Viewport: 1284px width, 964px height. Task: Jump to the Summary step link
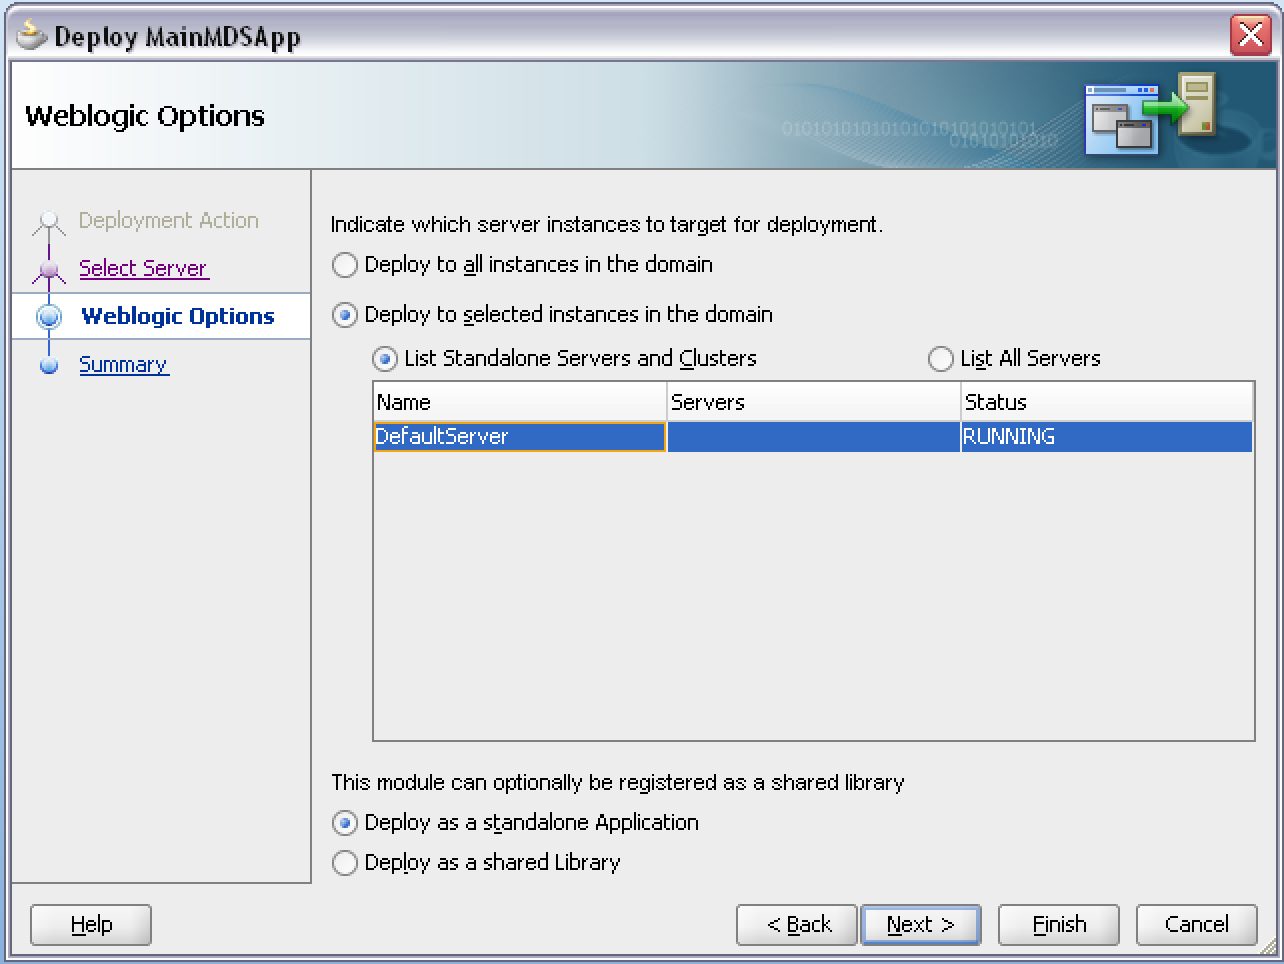123,364
